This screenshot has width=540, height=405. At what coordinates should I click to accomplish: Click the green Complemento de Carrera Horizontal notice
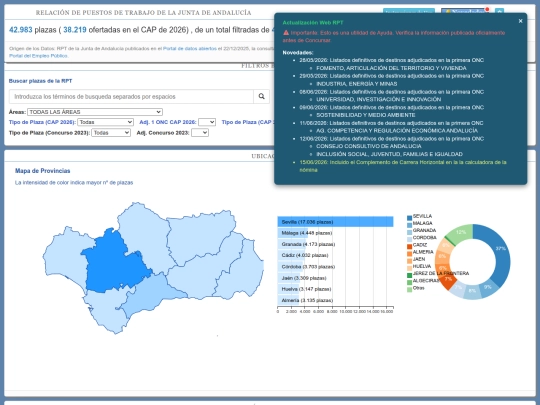(403, 166)
